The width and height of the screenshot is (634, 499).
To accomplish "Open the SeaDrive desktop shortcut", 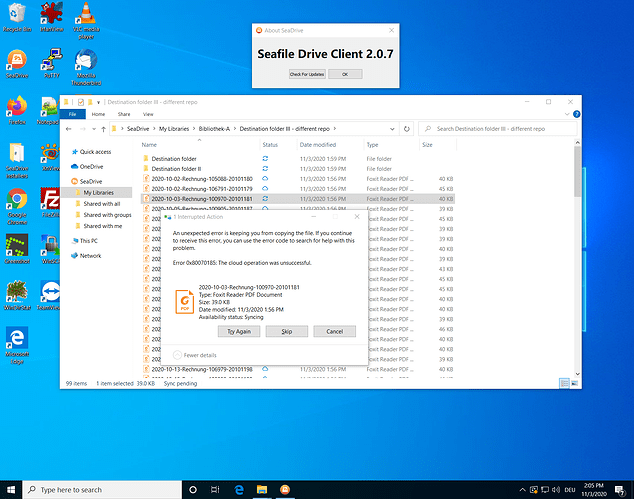I will tap(17, 63).
